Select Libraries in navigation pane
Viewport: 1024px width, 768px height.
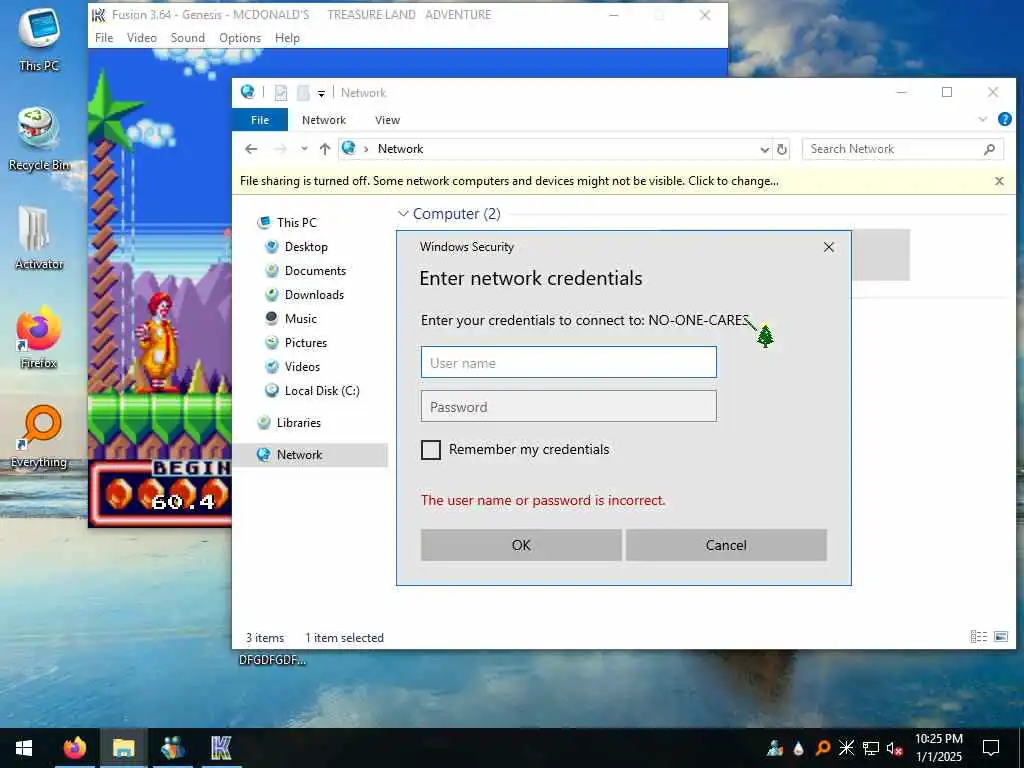pos(298,423)
